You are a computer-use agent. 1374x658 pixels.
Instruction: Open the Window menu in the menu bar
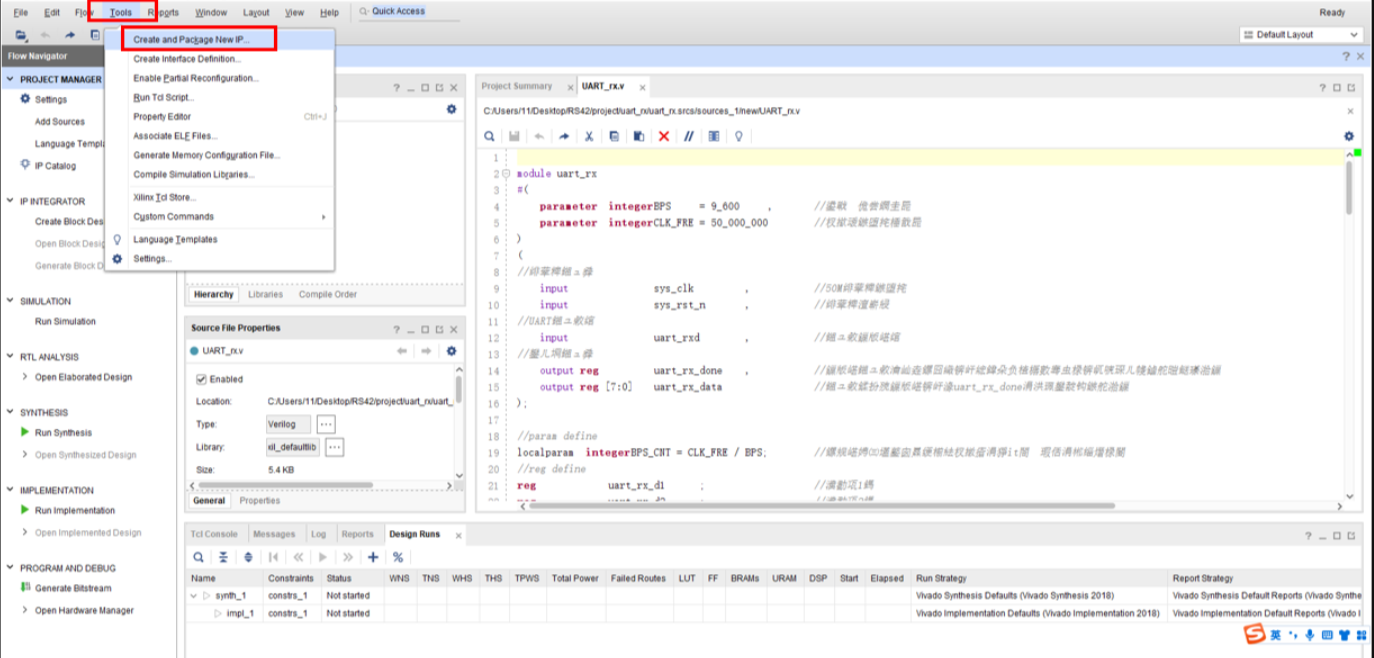[211, 13]
